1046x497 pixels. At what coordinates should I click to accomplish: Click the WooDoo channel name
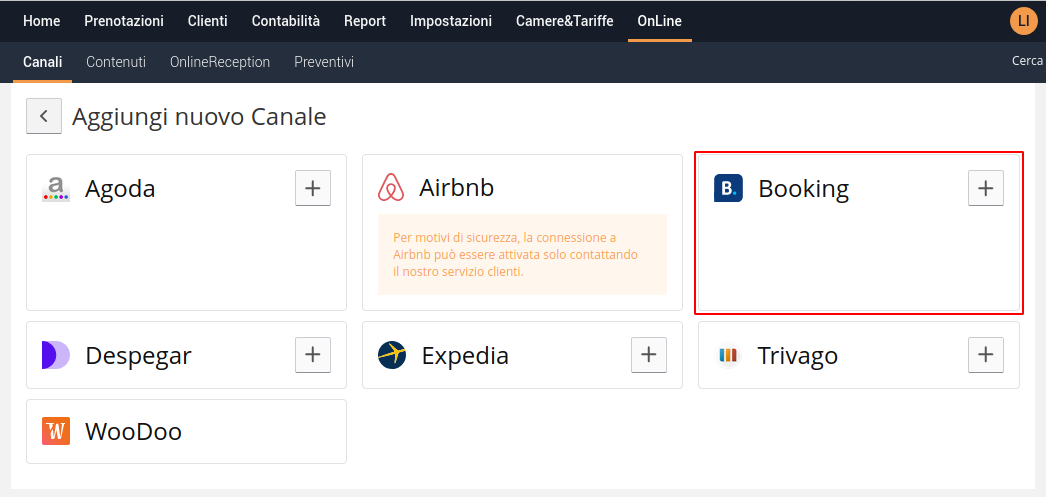coord(133,432)
